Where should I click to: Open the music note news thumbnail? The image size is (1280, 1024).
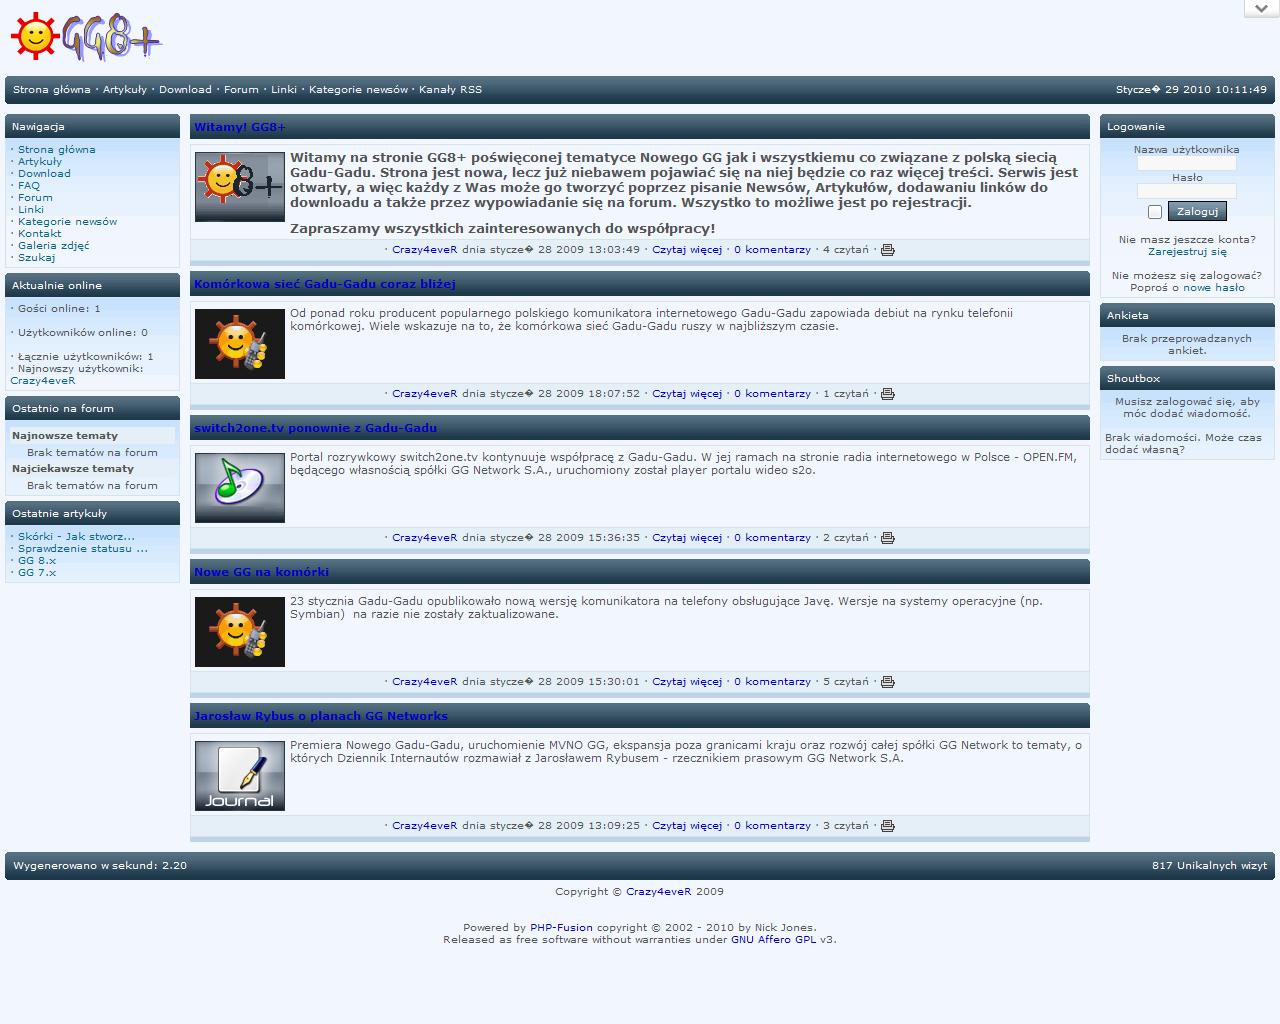(x=239, y=488)
